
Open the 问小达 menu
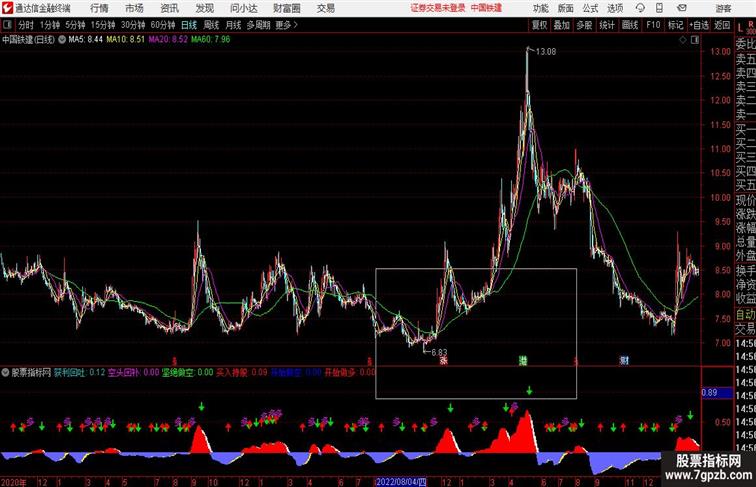[244, 8]
